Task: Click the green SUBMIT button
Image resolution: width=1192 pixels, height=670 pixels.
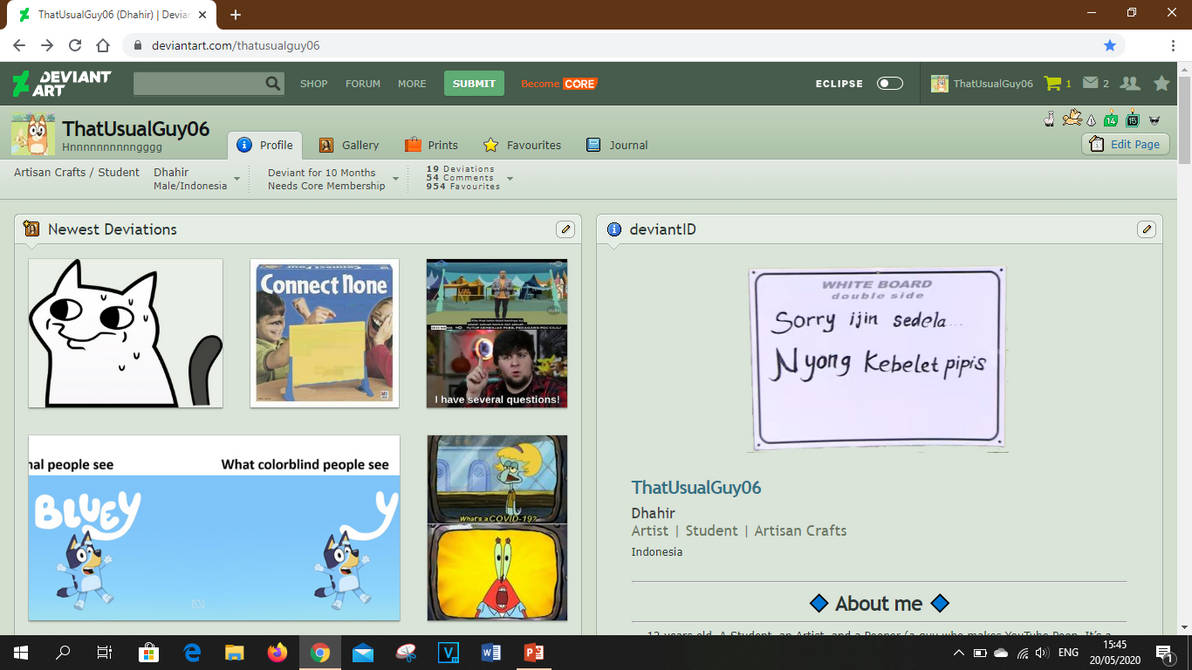Action: click(x=474, y=84)
